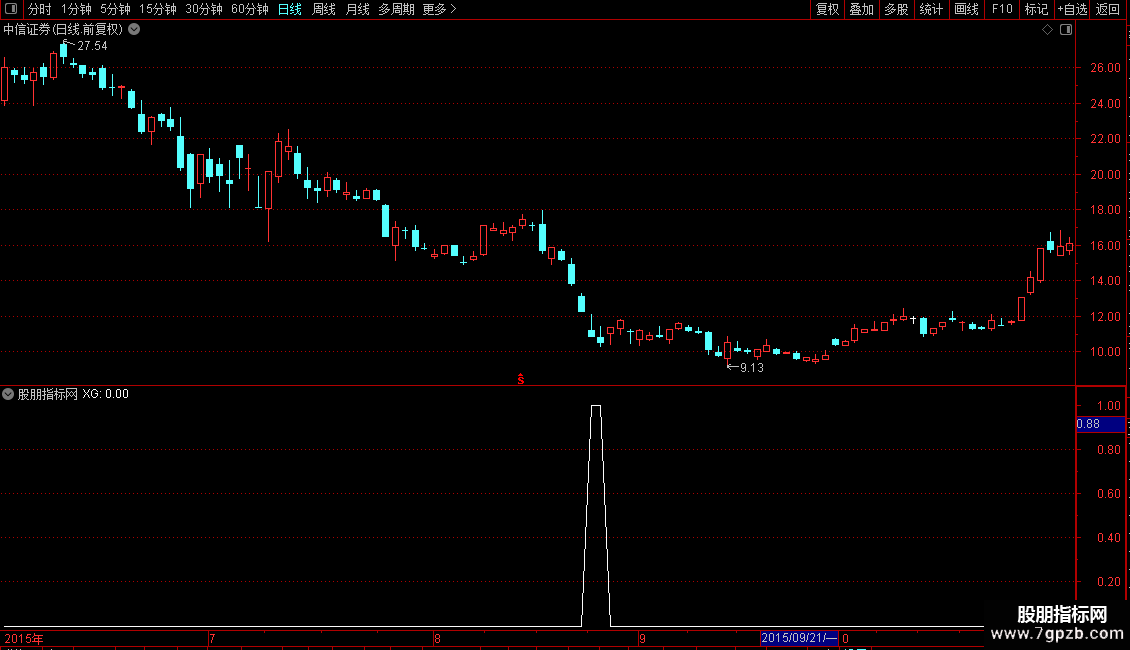Click the 标记 mark button
The height and width of the screenshot is (650, 1130).
tap(1036, 9)
